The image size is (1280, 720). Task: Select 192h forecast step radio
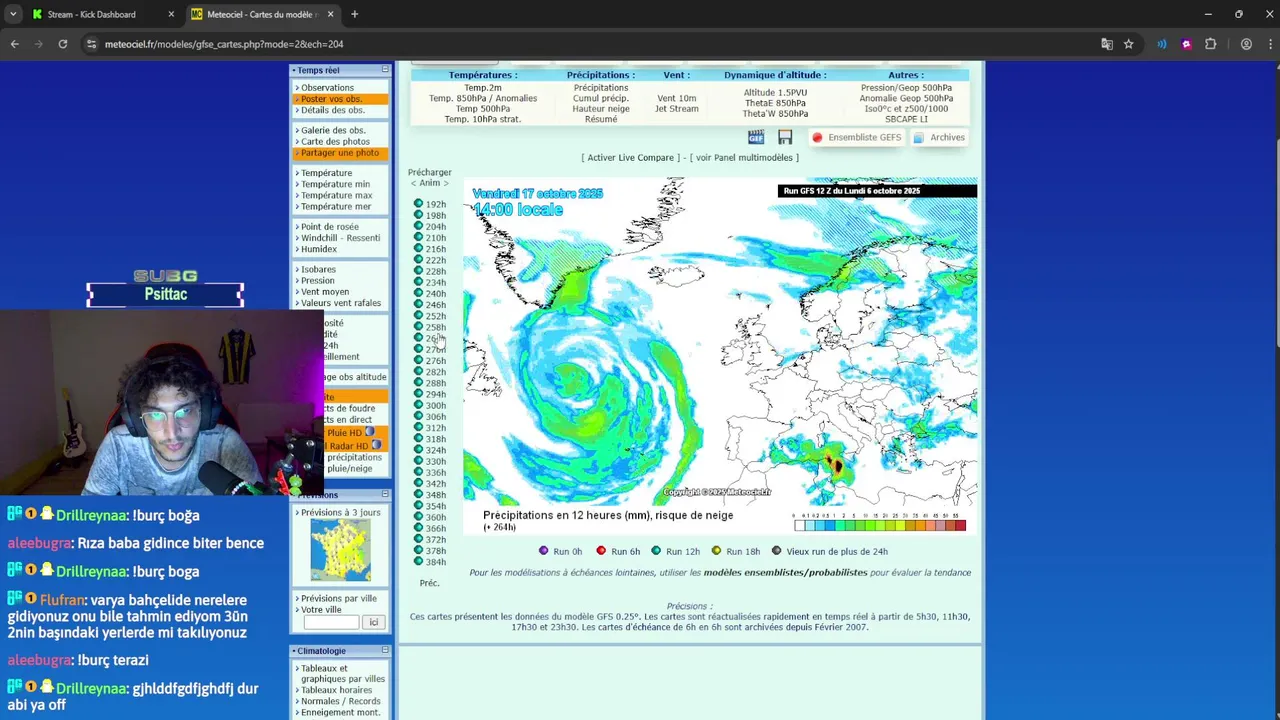[x=418, y=204]
